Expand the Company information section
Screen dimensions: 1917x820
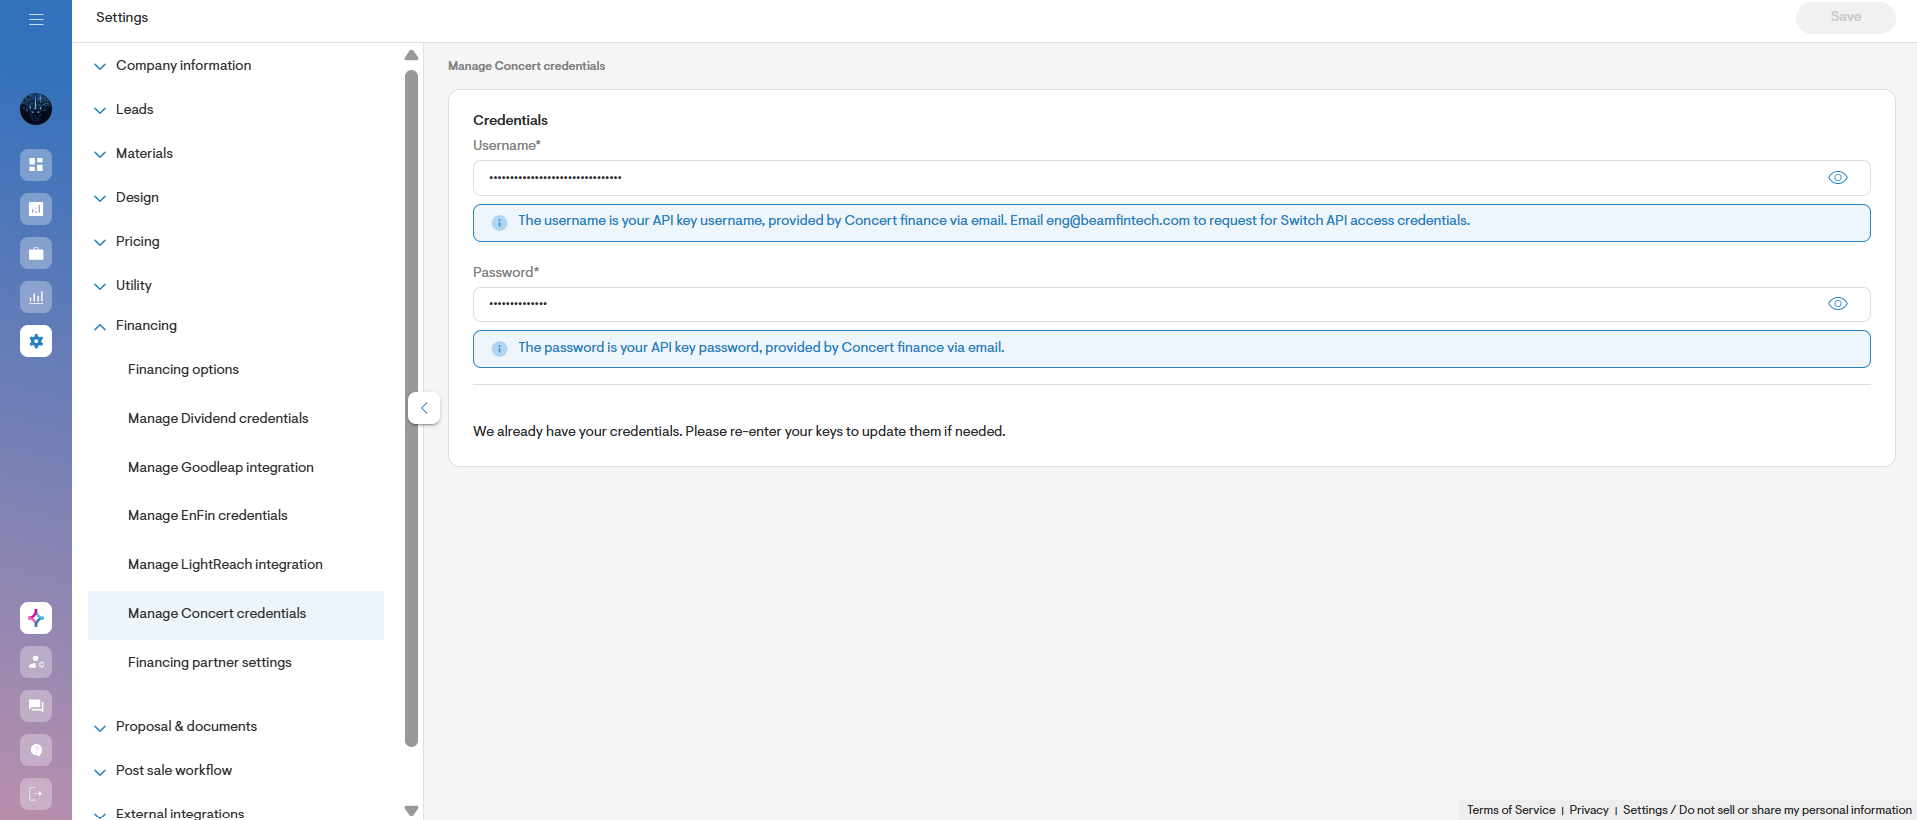[x=183, y=66]
